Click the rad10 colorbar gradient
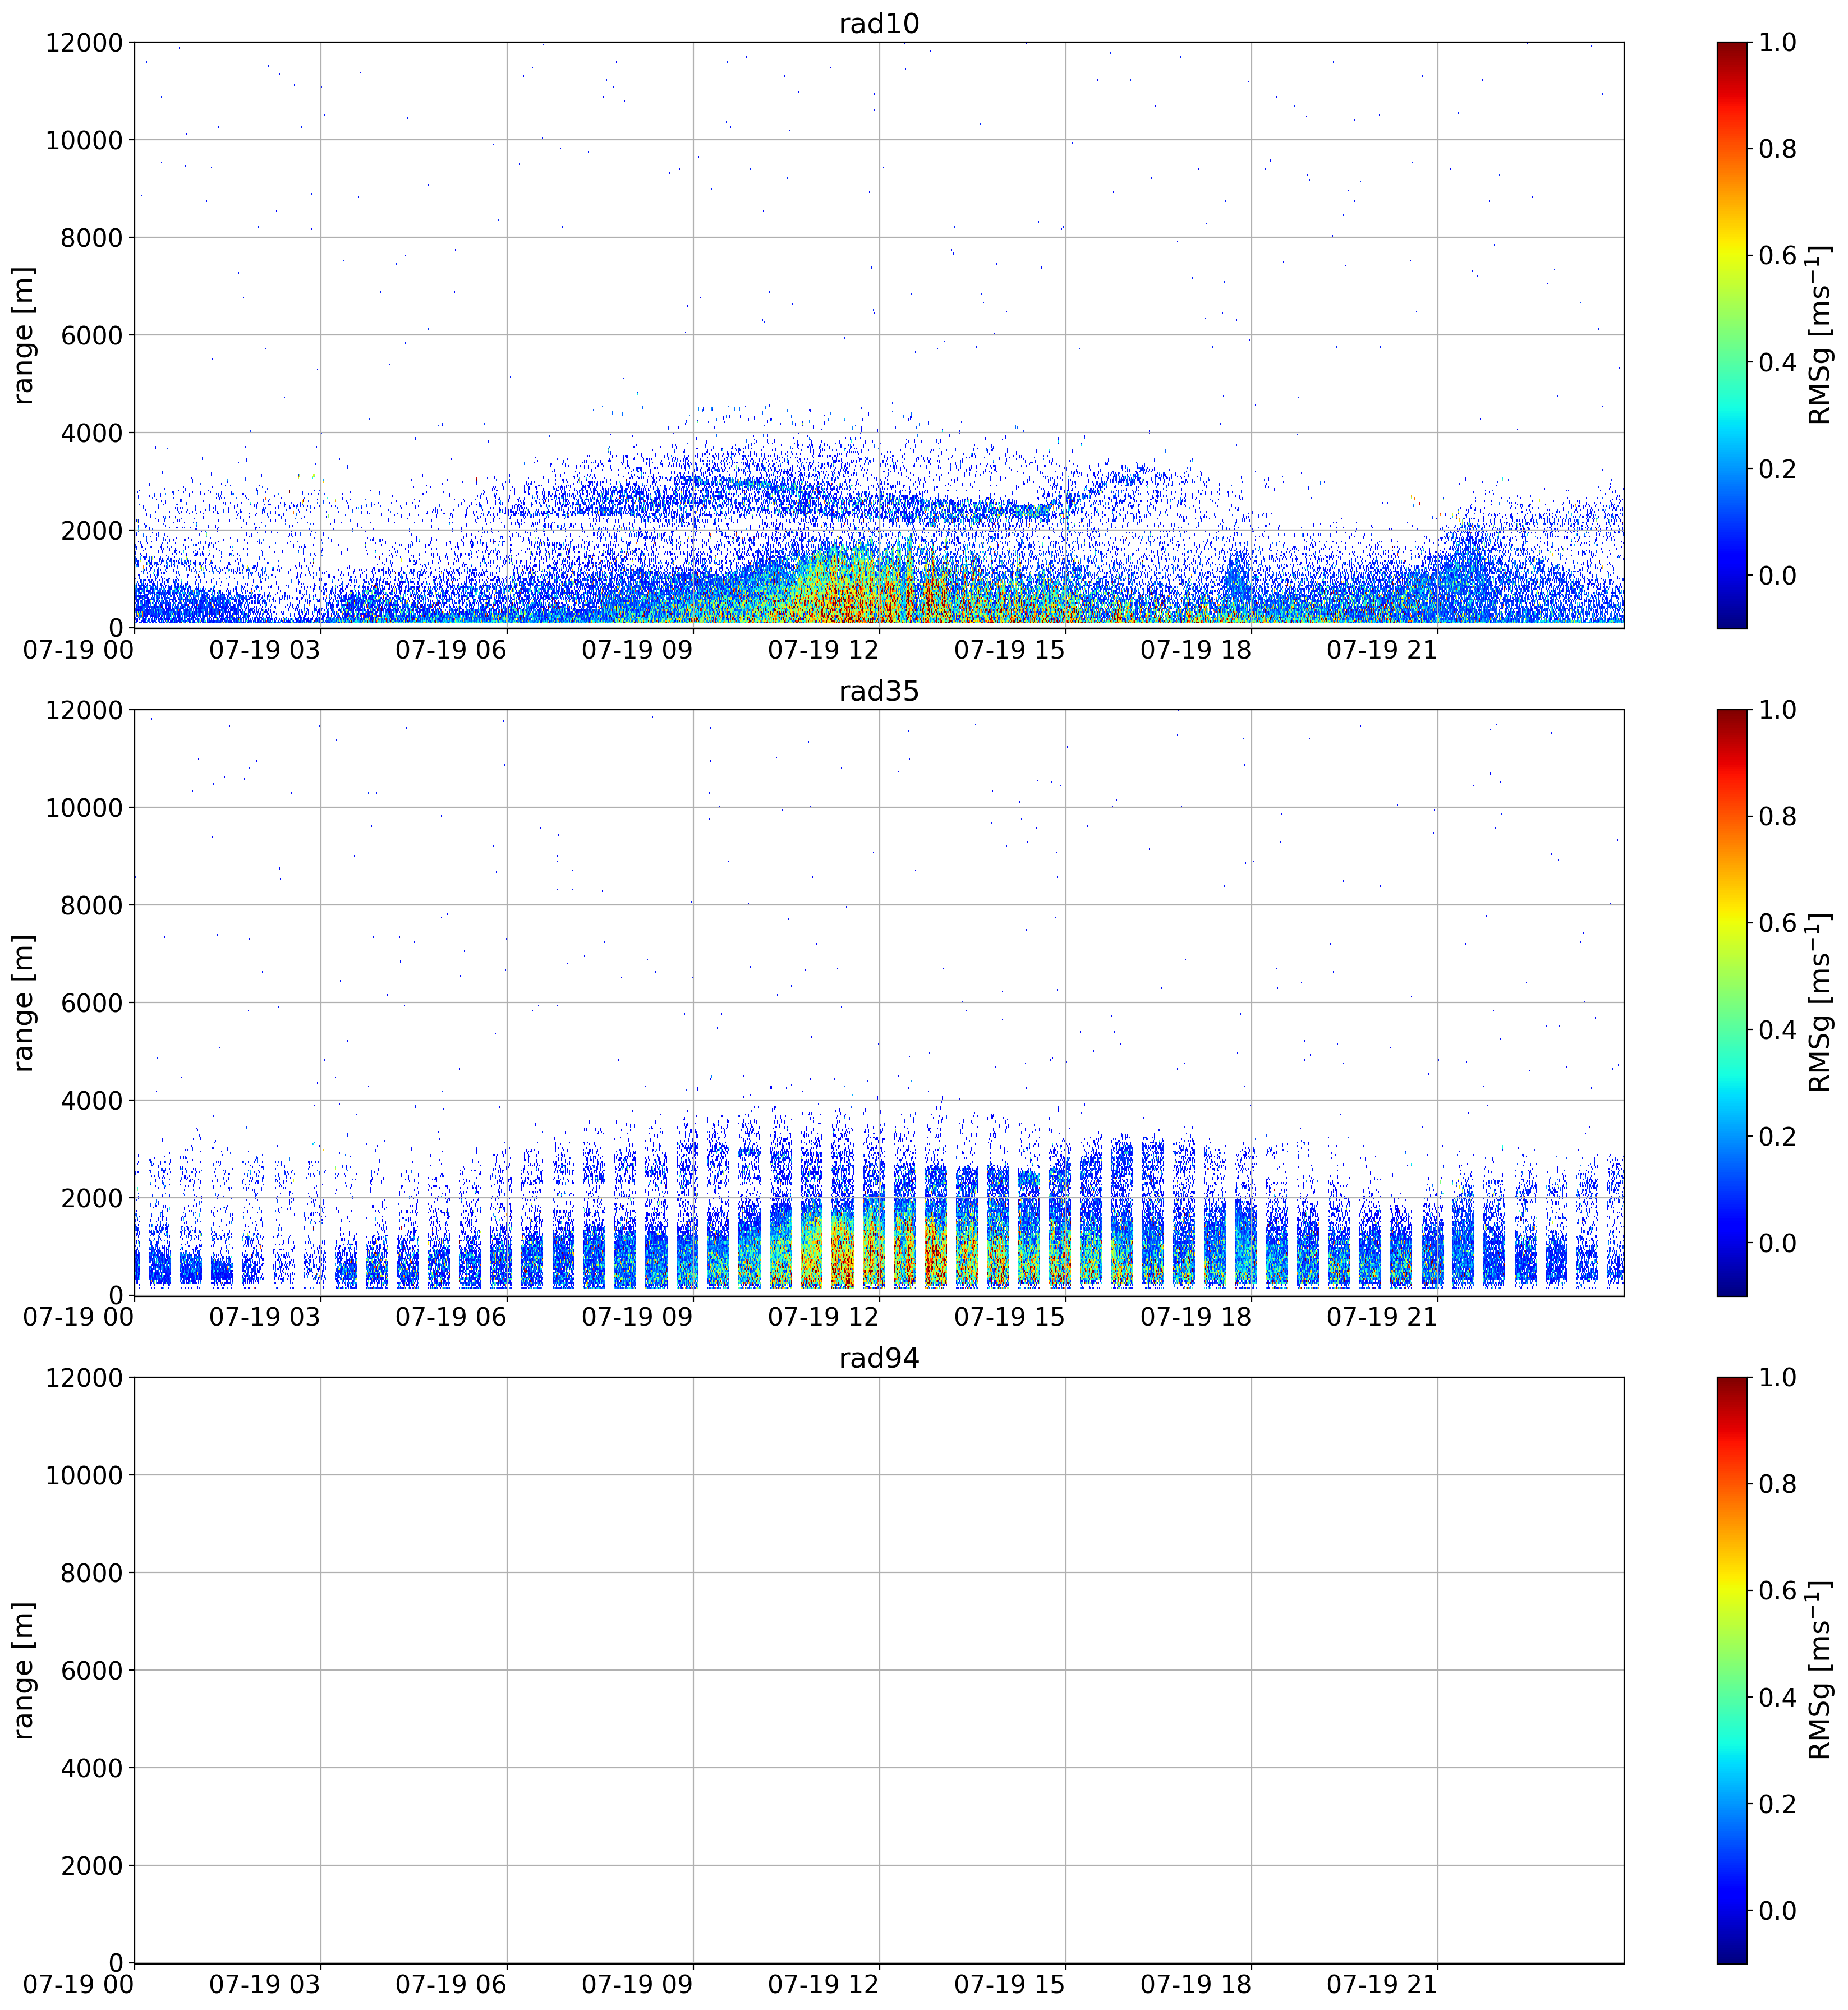The image size is (1848, 2010). tap(1731, 335)
